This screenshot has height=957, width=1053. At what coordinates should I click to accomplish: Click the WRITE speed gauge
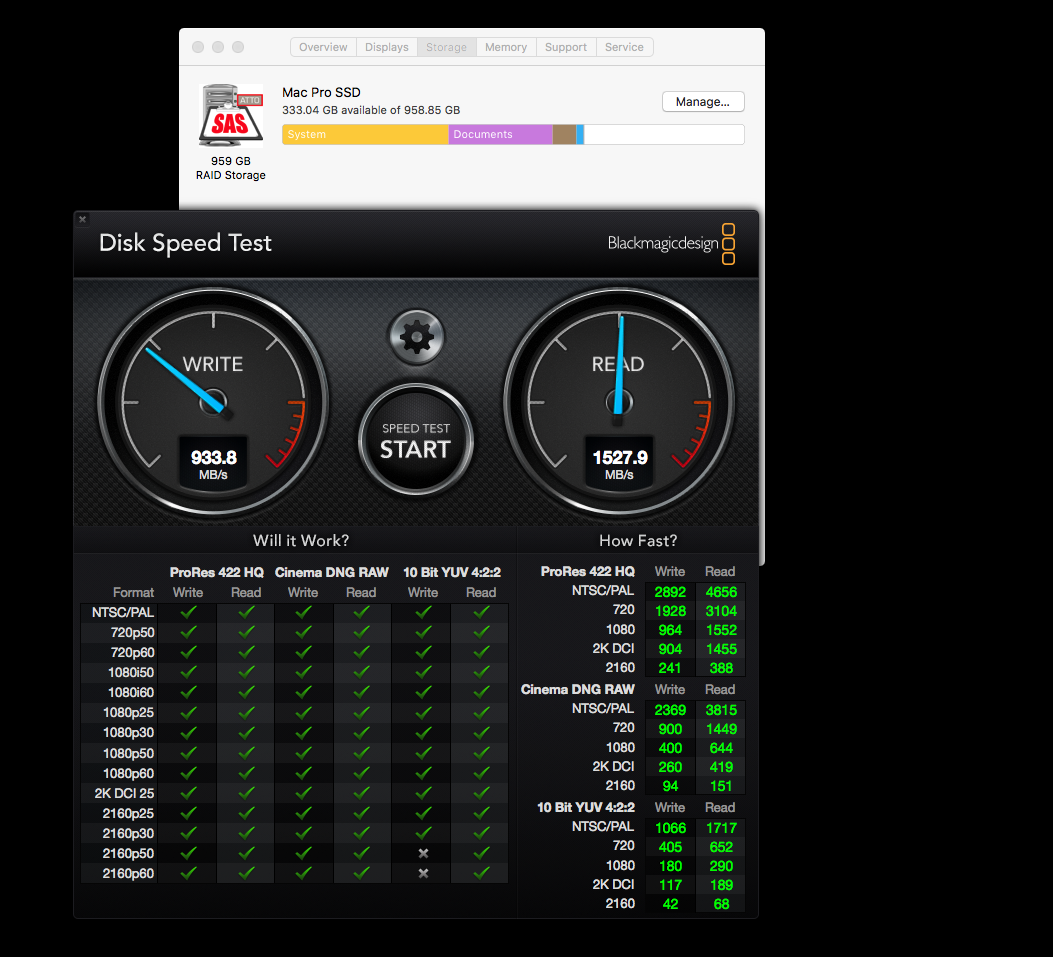click(x=213, y=402)
